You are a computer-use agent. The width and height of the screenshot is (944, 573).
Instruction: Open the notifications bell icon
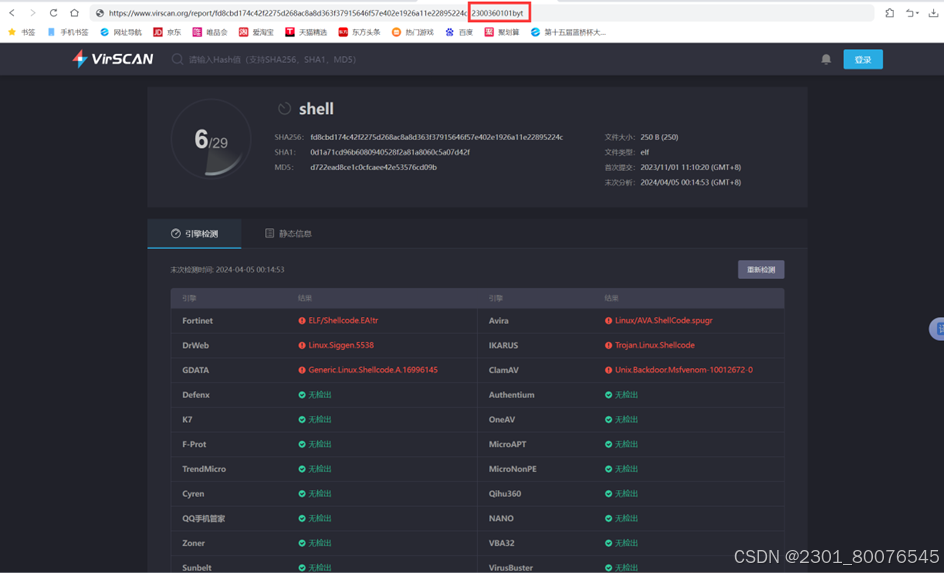coord(826,59)
